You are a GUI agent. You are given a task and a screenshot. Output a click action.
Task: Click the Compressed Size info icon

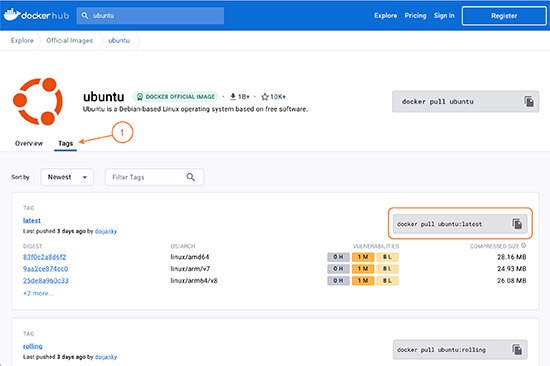point(524,246)
